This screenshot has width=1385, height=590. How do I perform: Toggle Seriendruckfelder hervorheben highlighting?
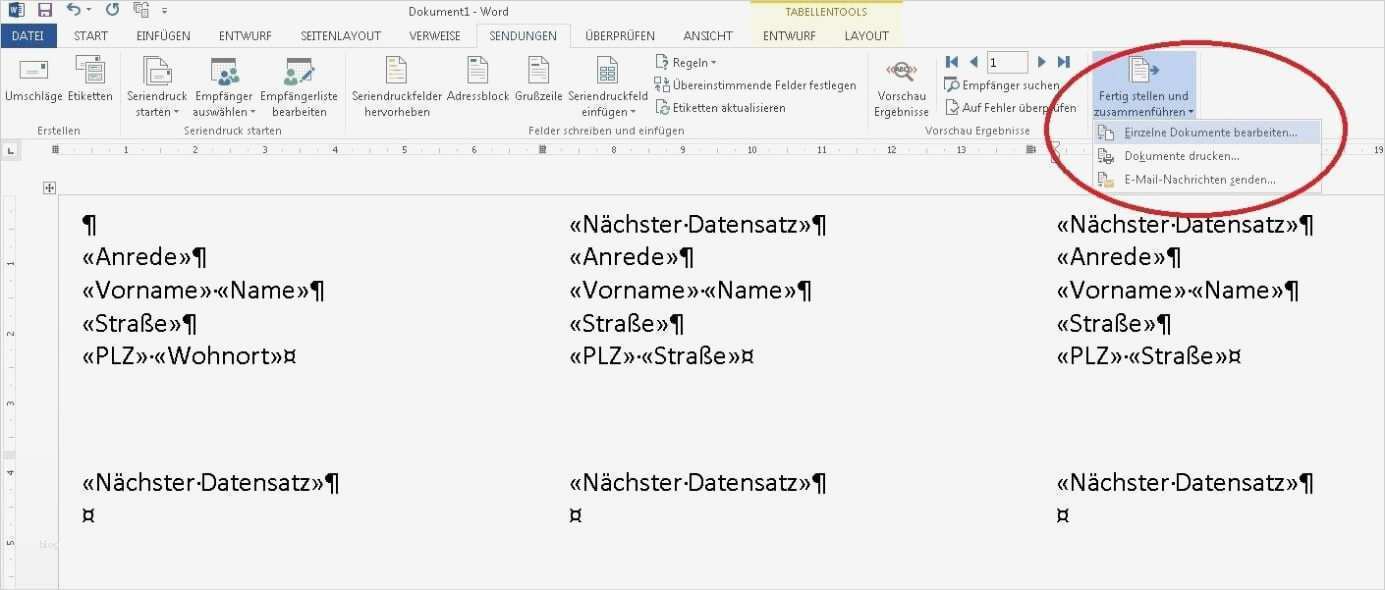(x=397, y=88)
